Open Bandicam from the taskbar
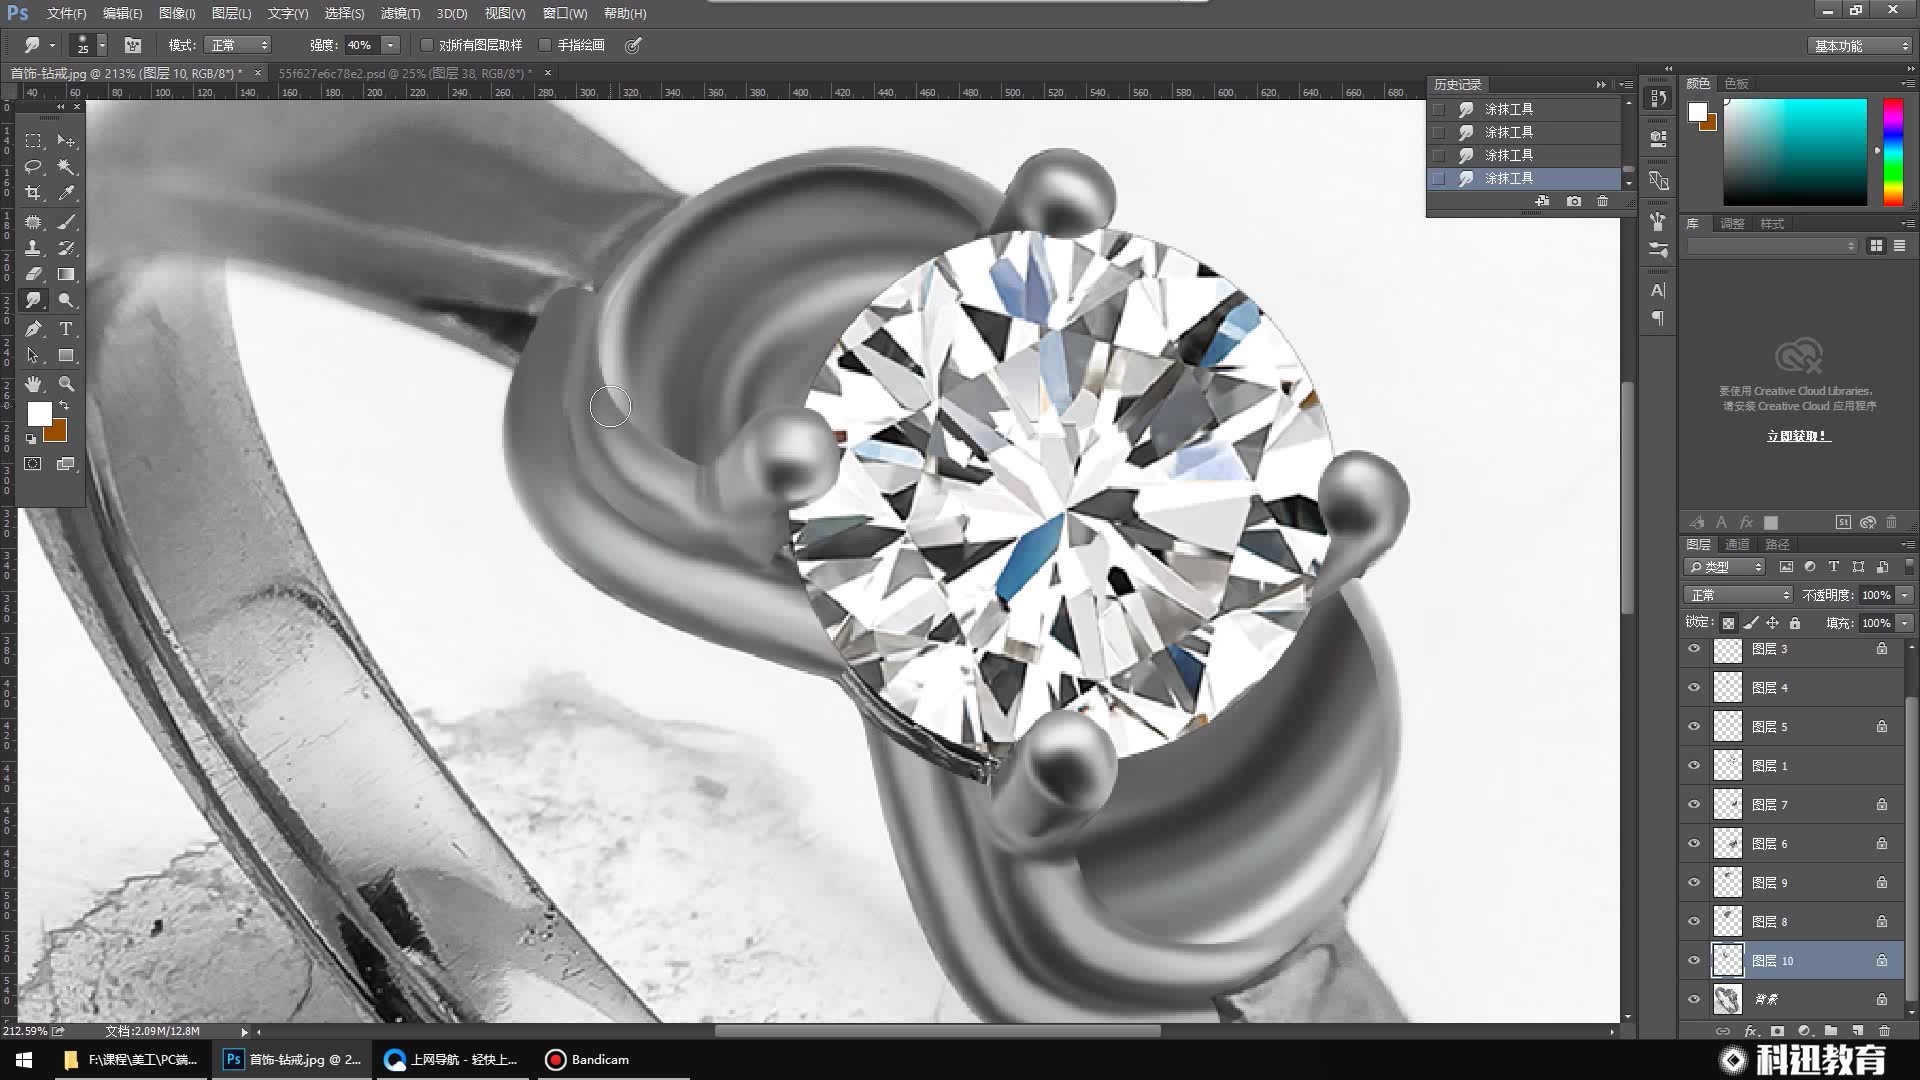 [x=588, y=1059]
